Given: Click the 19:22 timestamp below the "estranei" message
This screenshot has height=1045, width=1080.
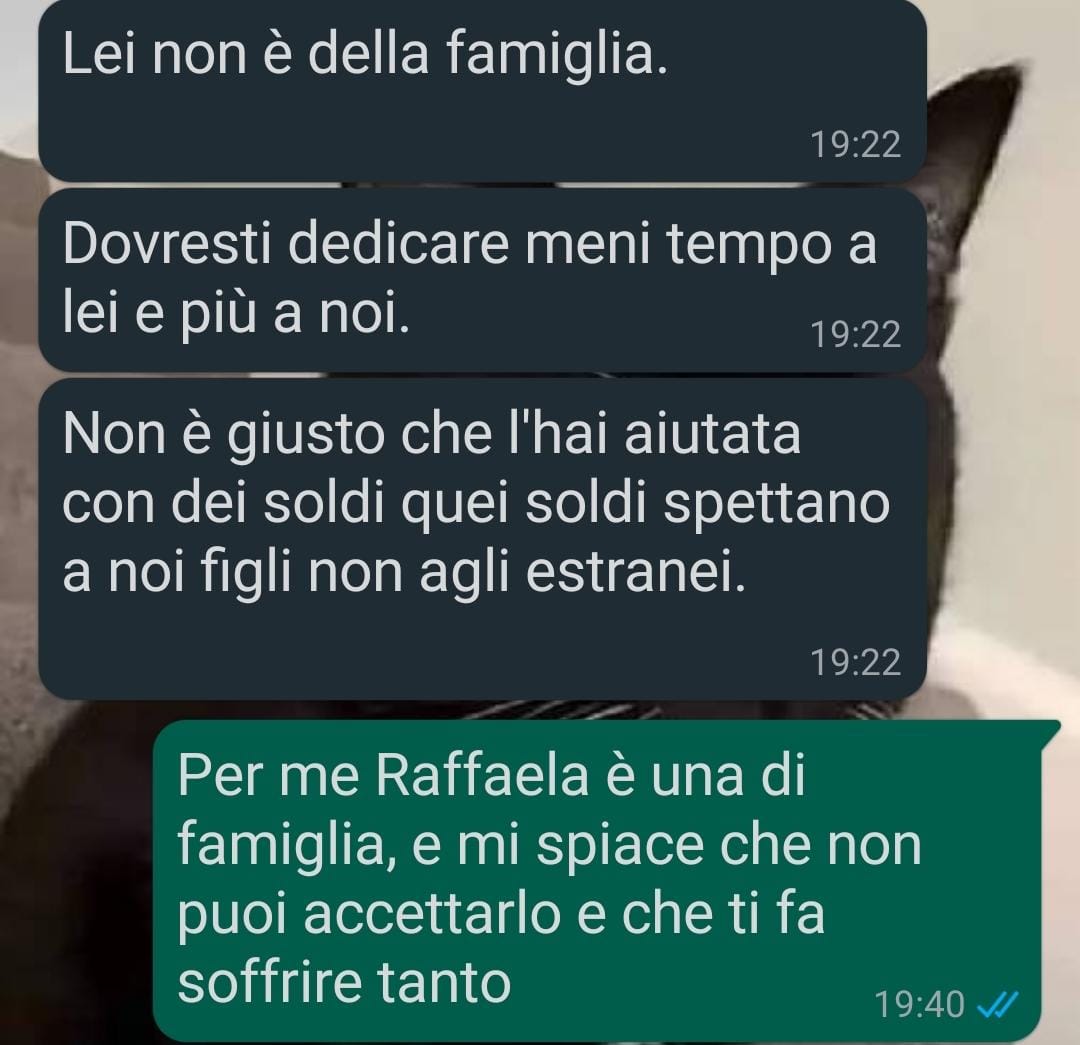Looking at the screenshot, I should [855, 662].
